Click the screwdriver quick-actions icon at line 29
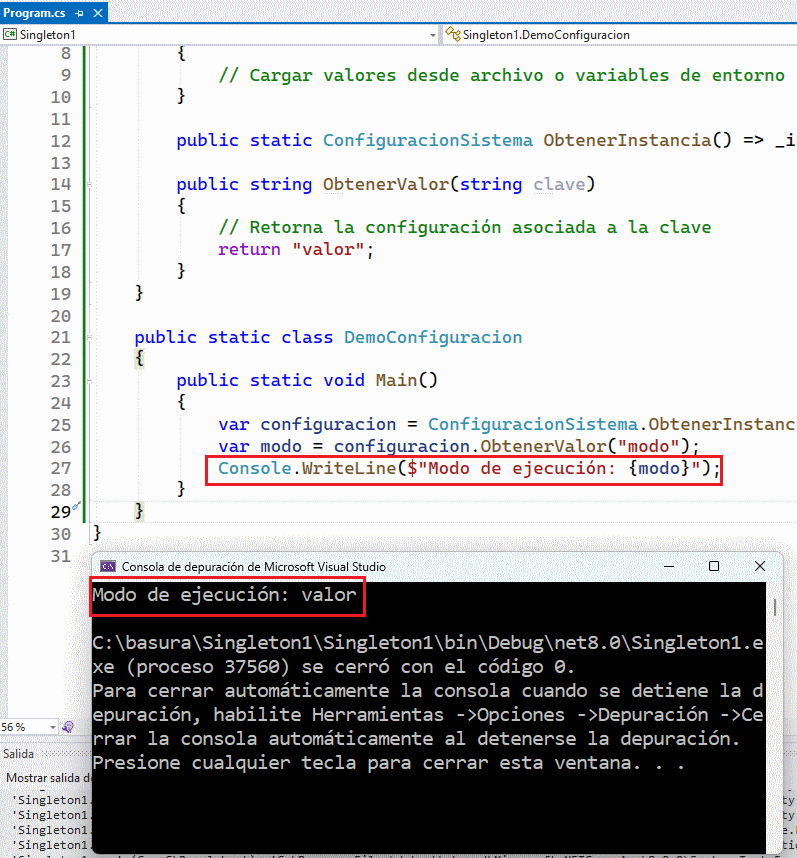 point(76,507)
